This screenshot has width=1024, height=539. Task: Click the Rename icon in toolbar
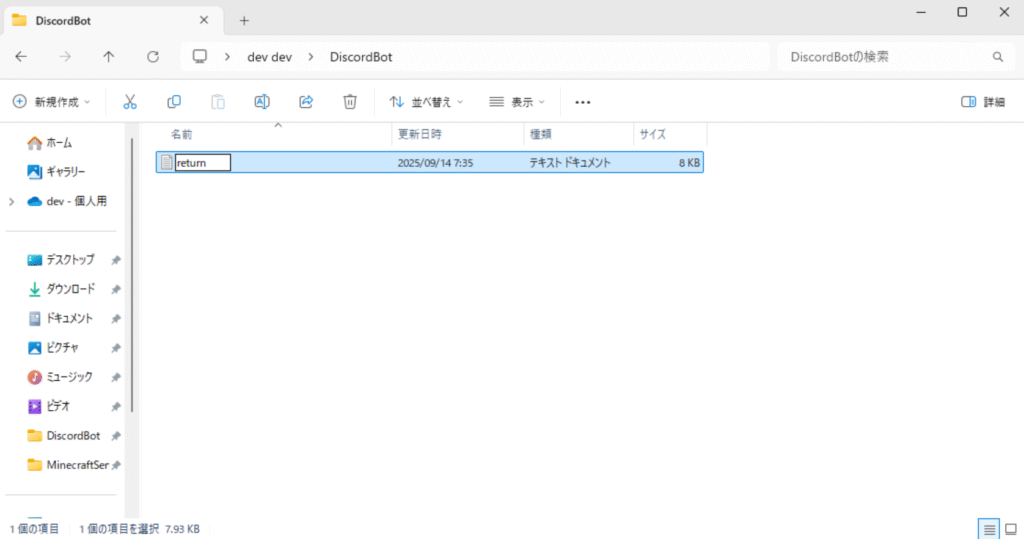tap(262, 102)
